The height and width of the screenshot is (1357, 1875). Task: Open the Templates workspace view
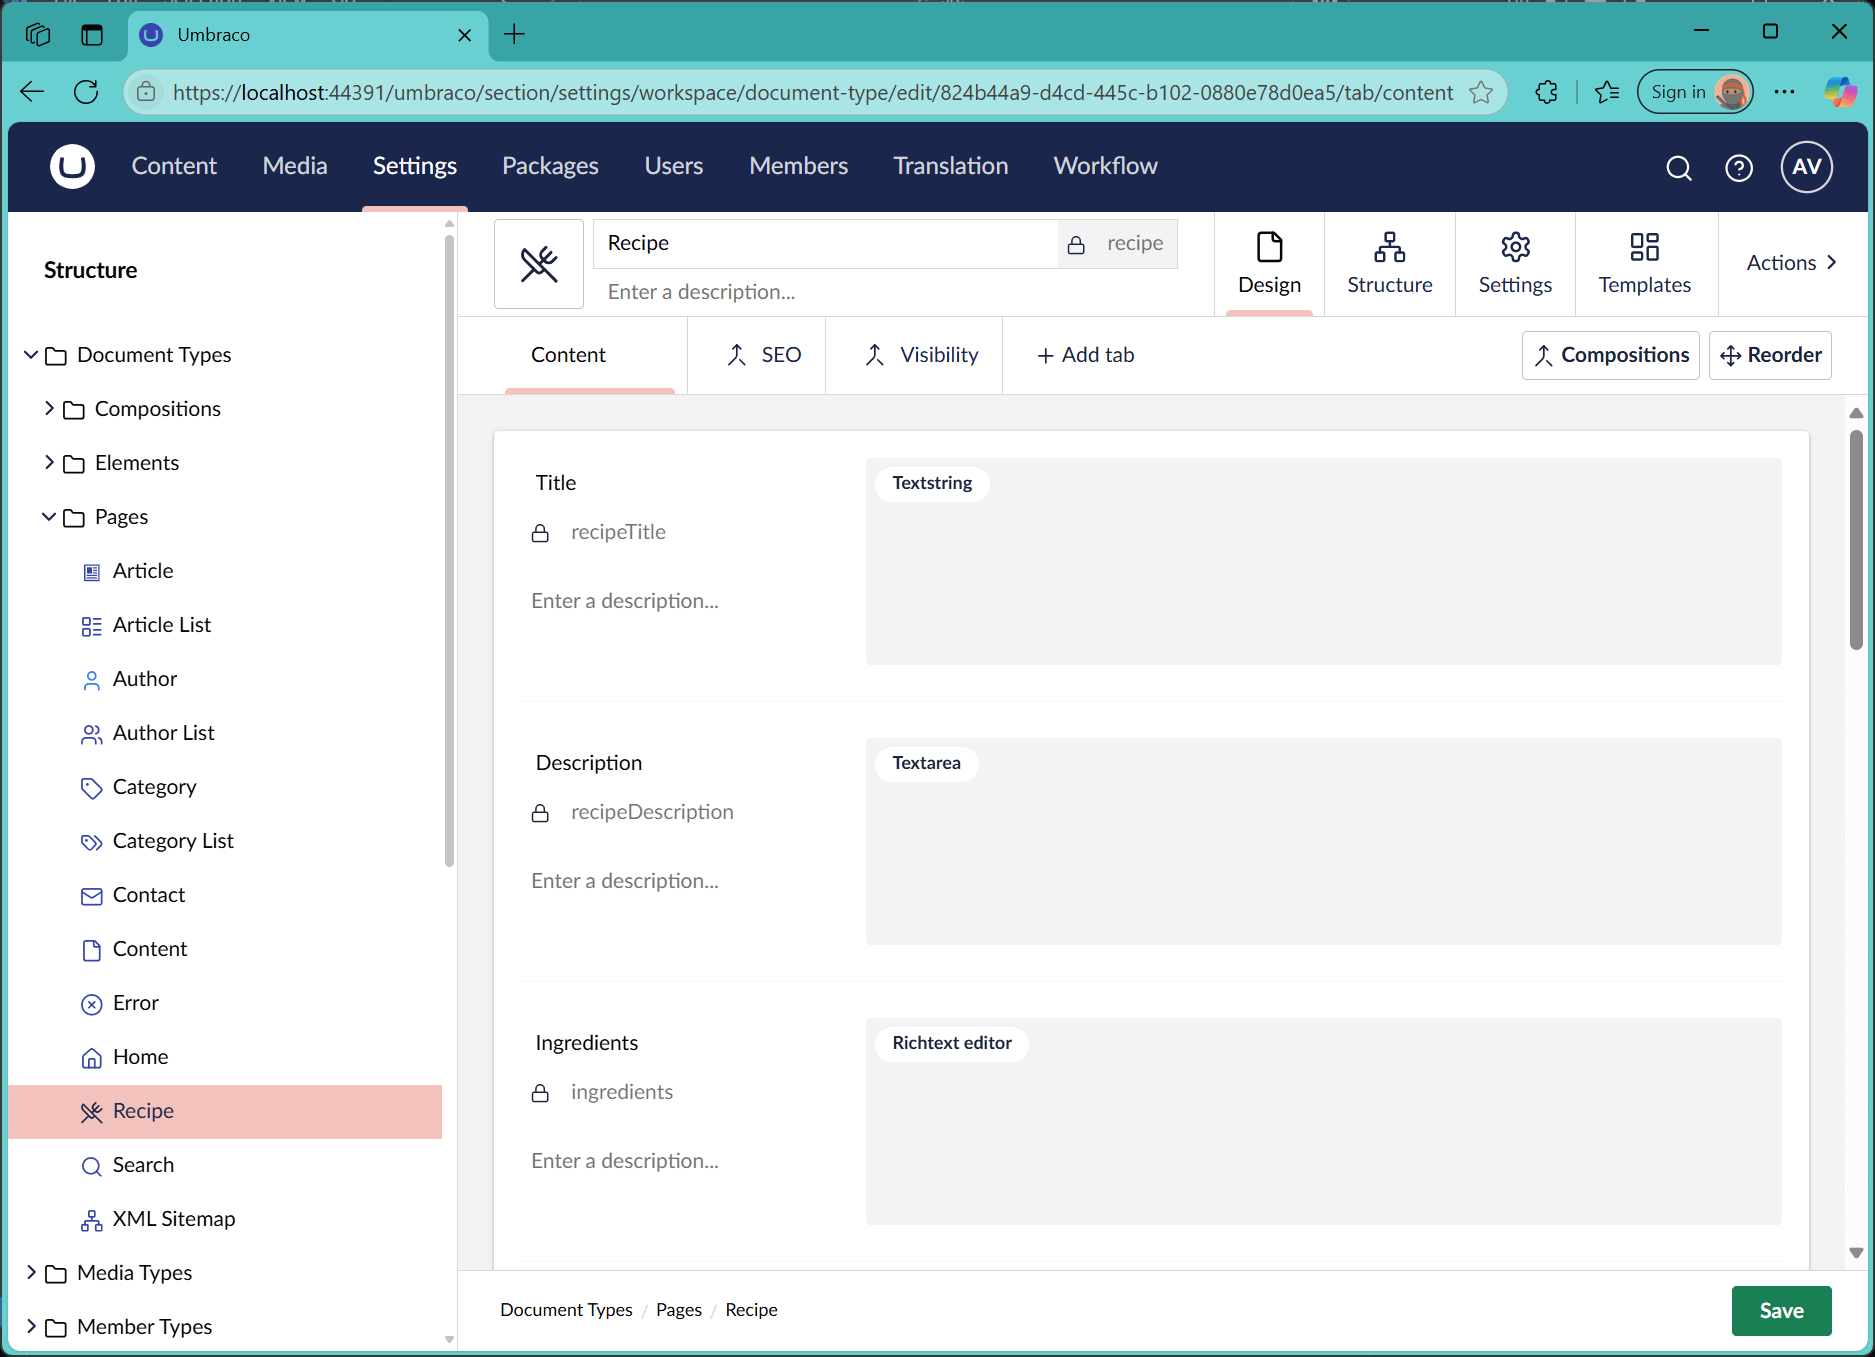coord(1645,264)
